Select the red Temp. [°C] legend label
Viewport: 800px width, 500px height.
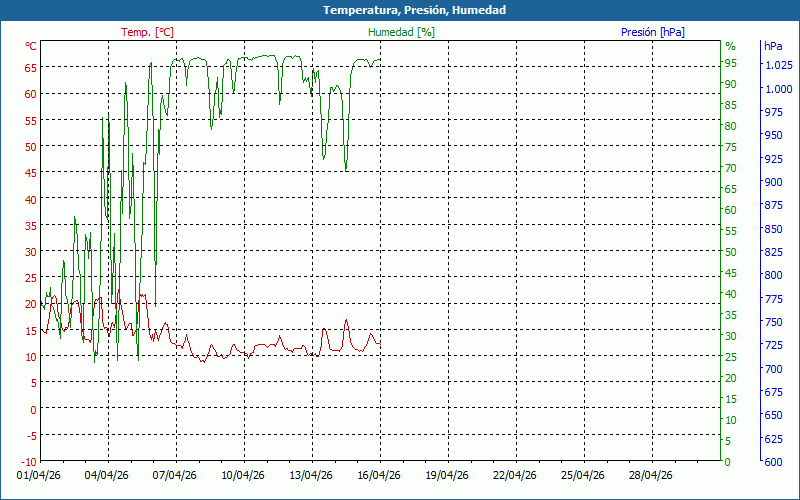click(x=147, y=32)
